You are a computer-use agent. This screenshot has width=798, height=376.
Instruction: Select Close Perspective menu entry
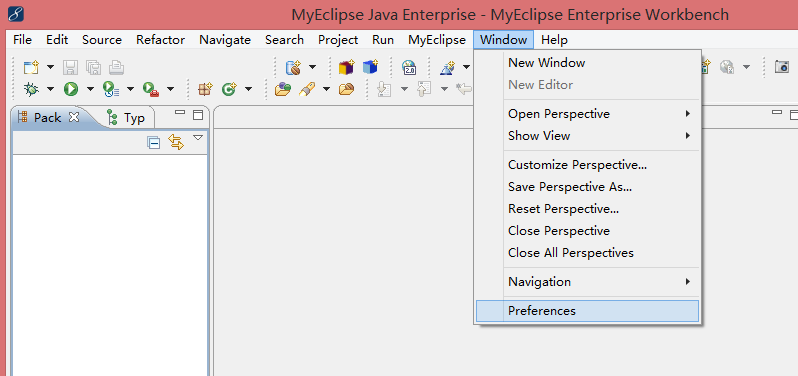click(588, 230)
